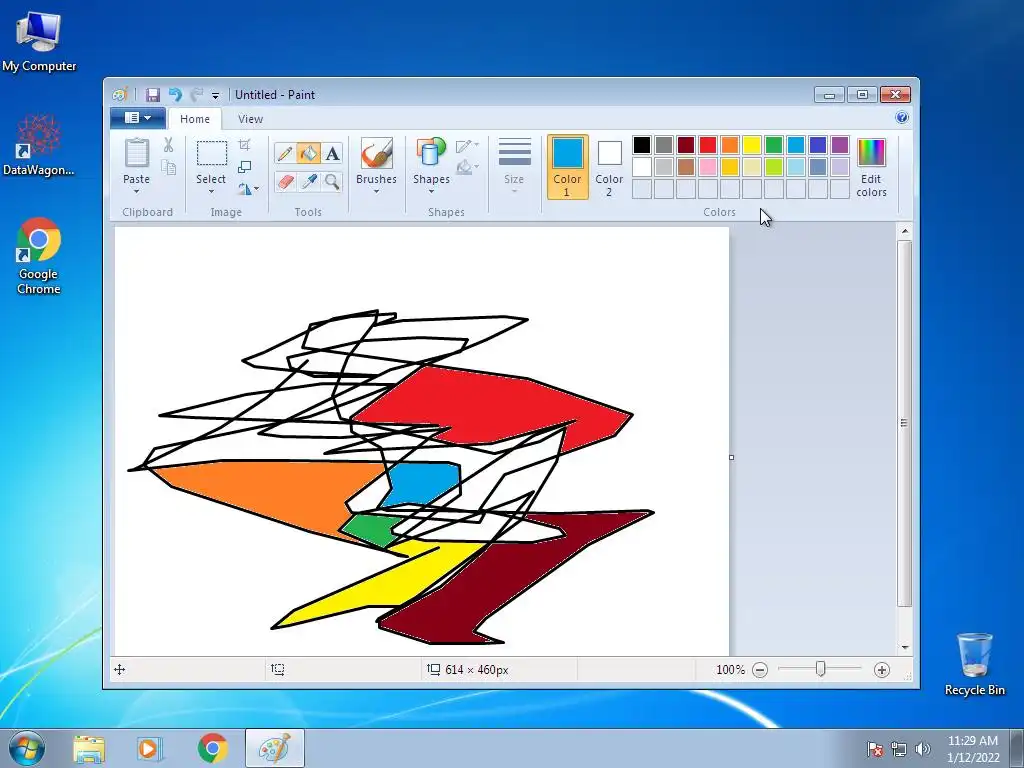Click Zoom out minus button
The height and width of the screenshot is (768, 1024).
pyautogui.click(x=760, y=670)
